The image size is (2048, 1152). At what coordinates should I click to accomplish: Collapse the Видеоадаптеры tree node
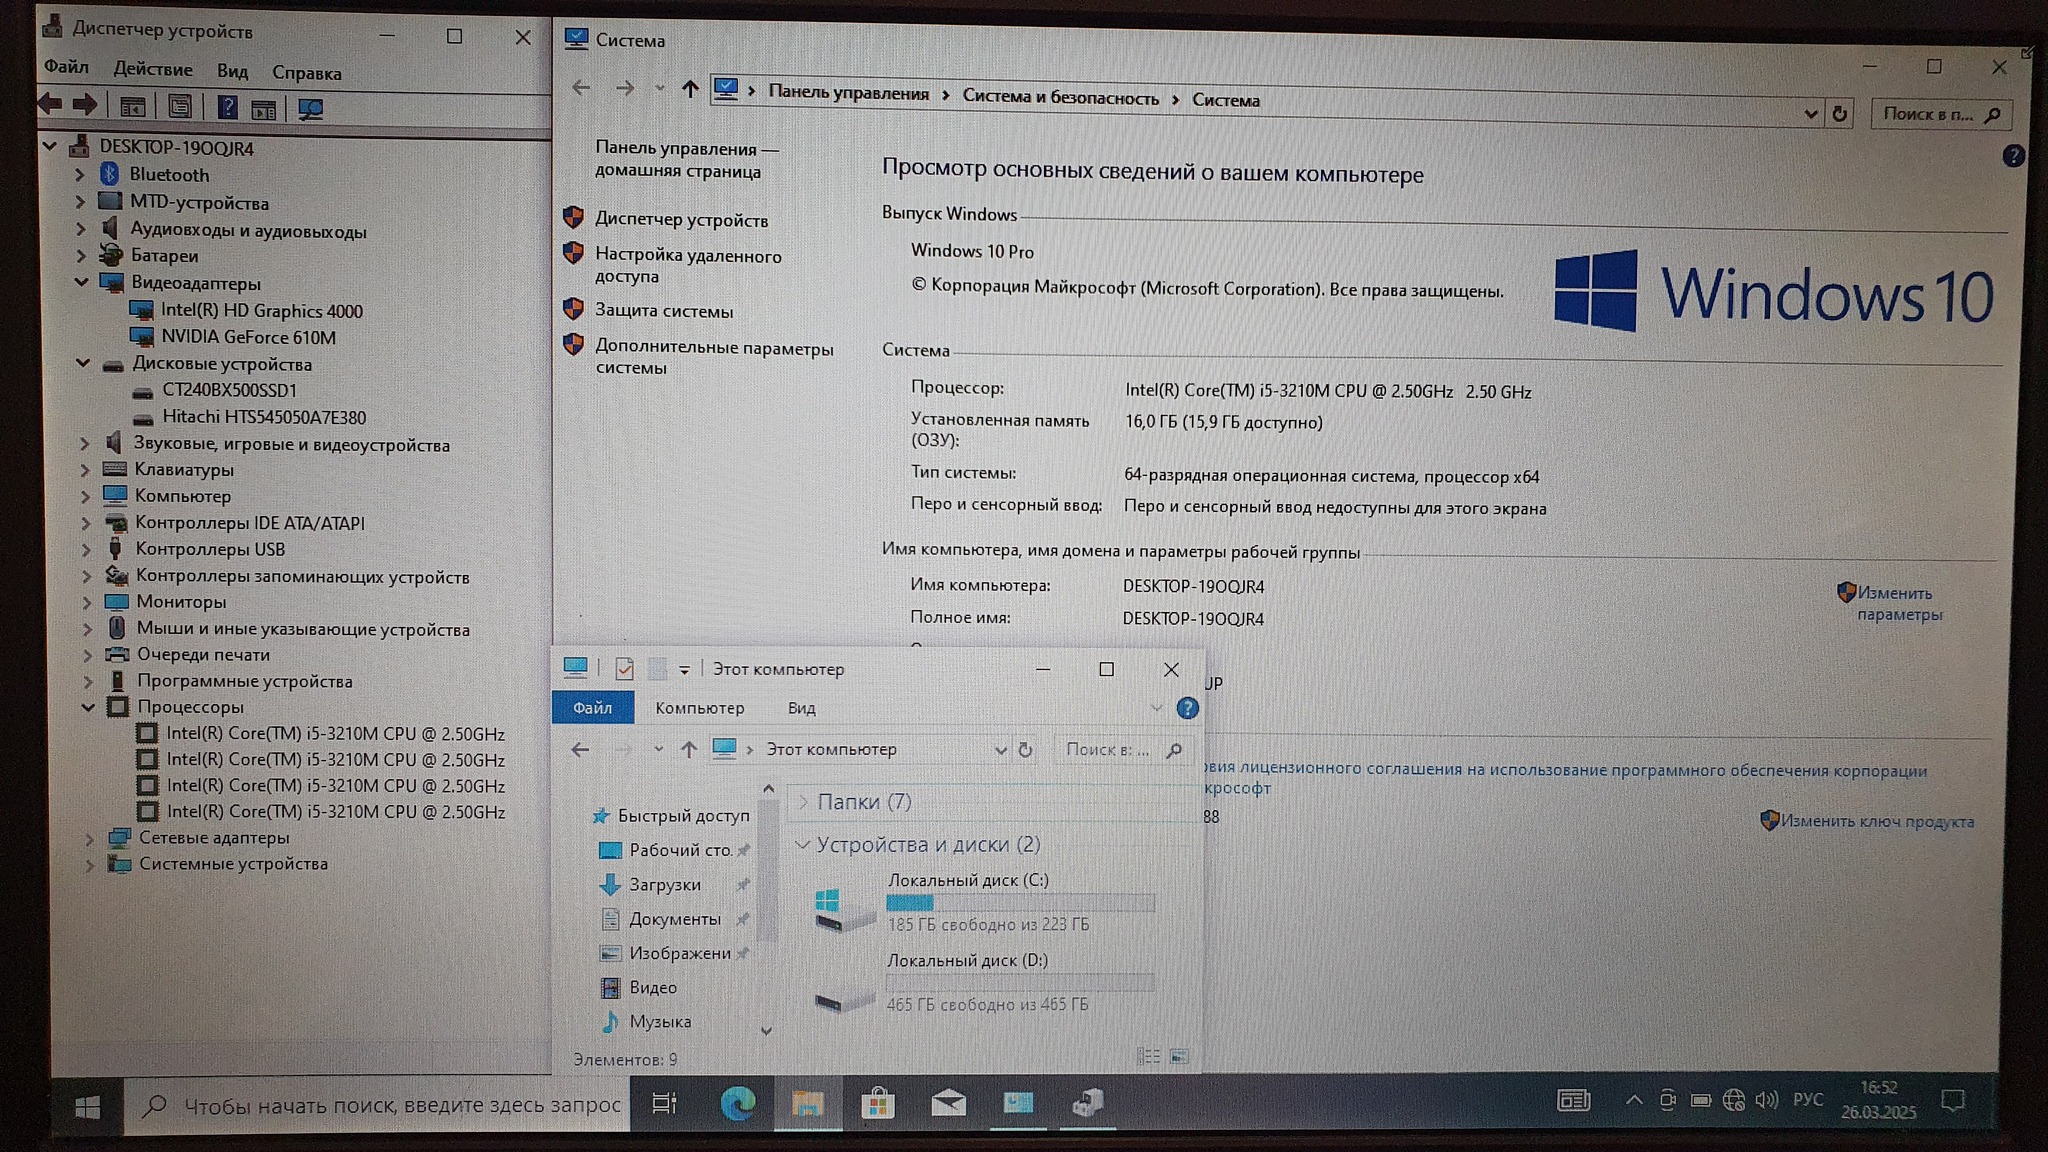(82, 282)
